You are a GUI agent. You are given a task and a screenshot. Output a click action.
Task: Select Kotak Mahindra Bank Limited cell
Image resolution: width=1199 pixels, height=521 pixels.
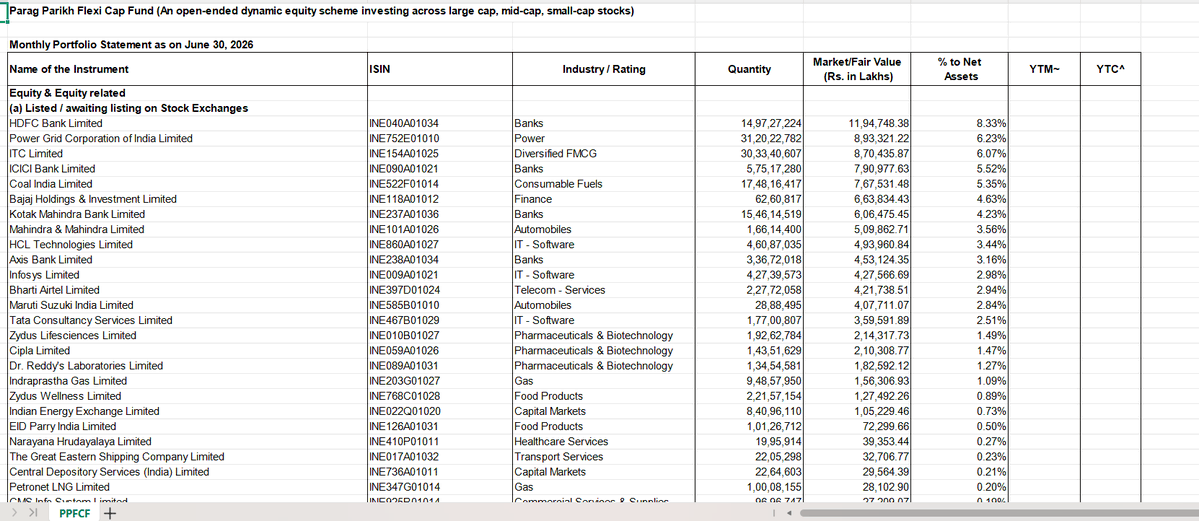point(187,214)
